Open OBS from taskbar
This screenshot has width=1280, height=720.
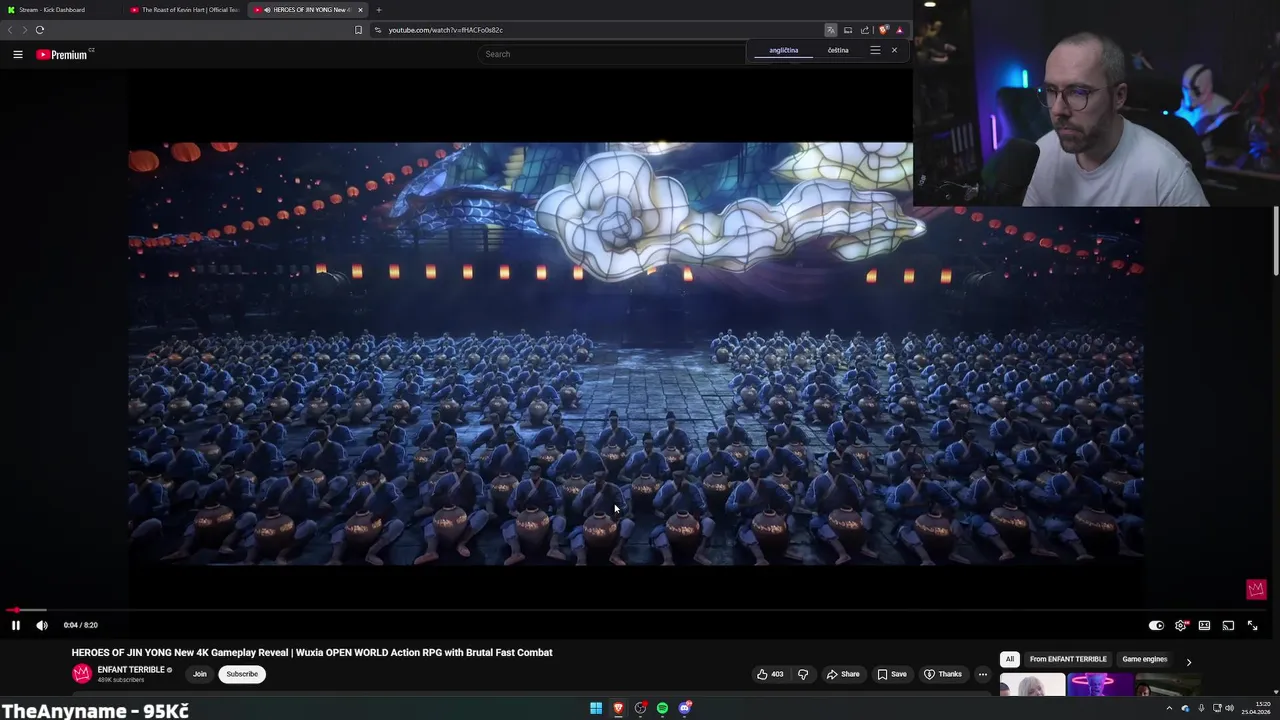[640, 708]
